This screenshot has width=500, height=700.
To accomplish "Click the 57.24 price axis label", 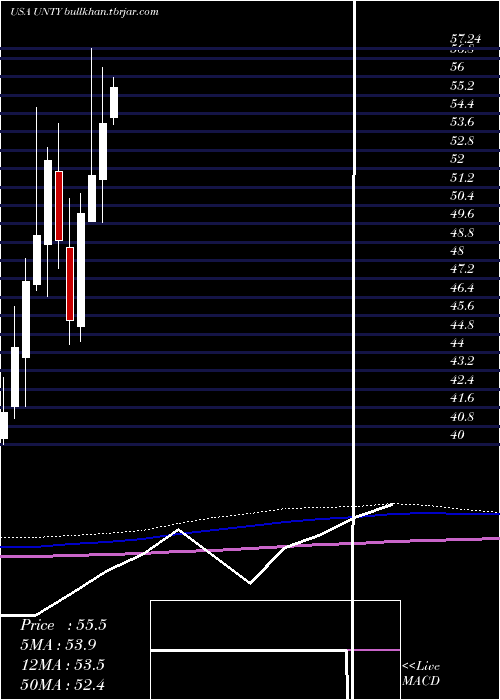I will coord(465,39).
